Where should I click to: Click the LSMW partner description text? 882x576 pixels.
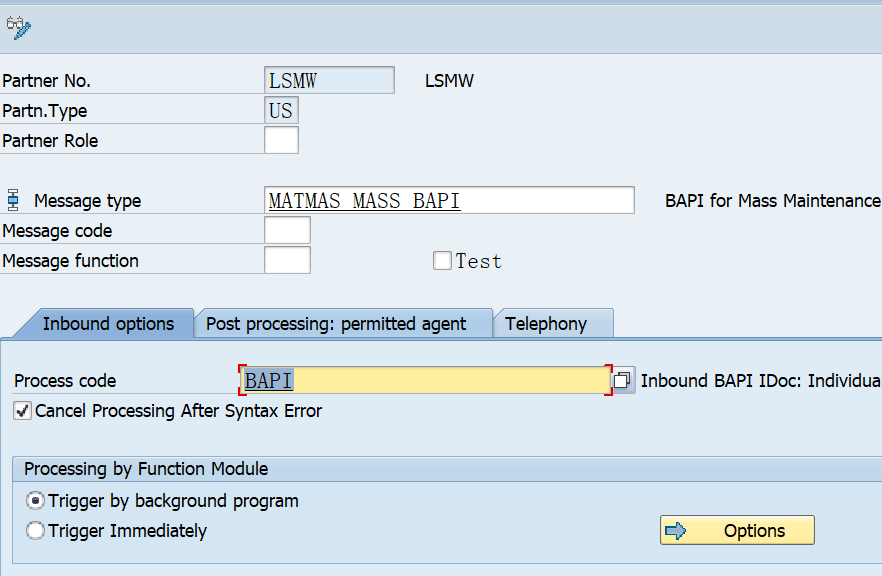point(448,80)
